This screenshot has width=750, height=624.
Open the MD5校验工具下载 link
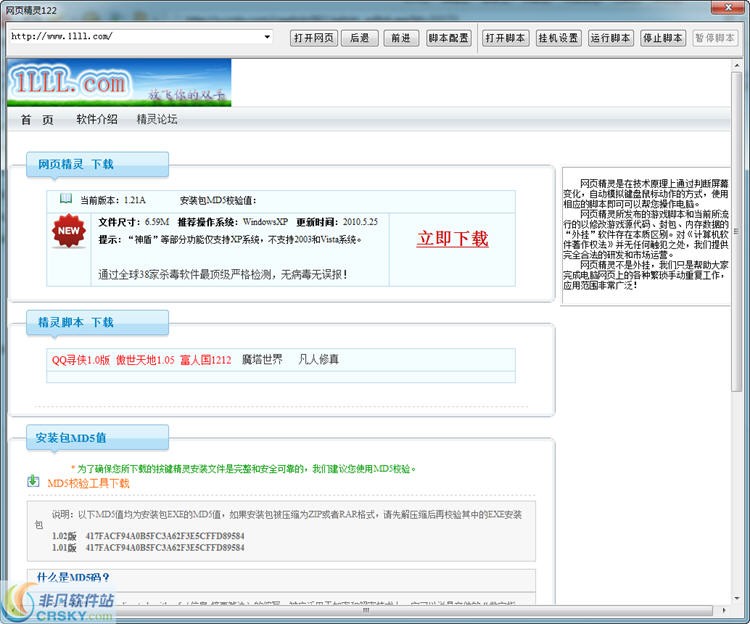point(88,483)
